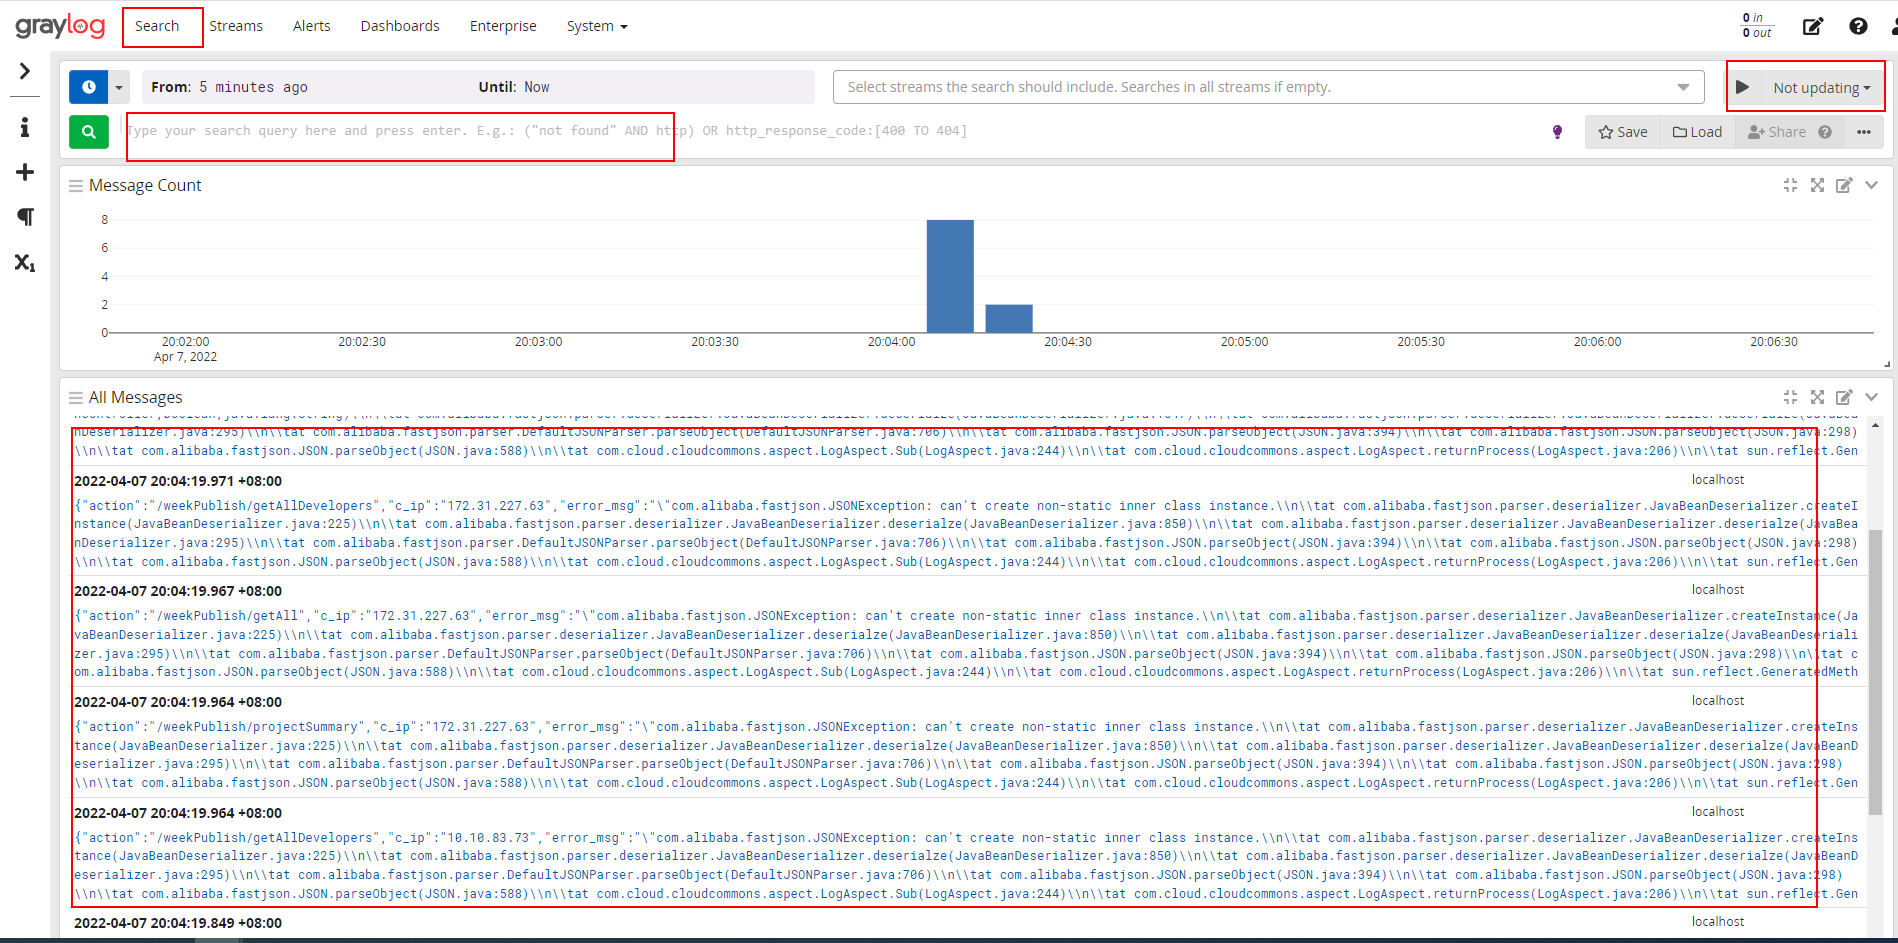This screenshot has height=943, width=1898.
Task: Click the green search magnifier button
Action: pyautogui.click(x=88, y=131)
